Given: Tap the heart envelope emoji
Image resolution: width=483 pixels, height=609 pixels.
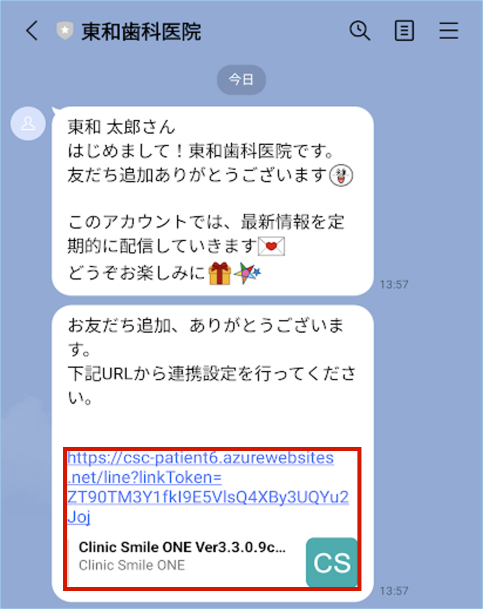Looking at the screenshot, I should (272, 246).
